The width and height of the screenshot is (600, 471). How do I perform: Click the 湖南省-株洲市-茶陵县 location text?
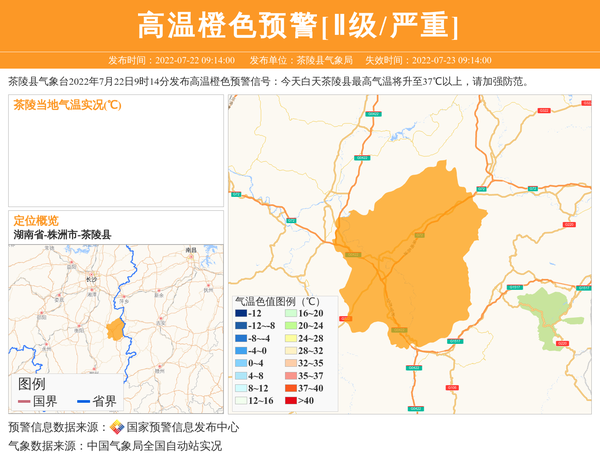pyautogui.click(x=62, y=234)
